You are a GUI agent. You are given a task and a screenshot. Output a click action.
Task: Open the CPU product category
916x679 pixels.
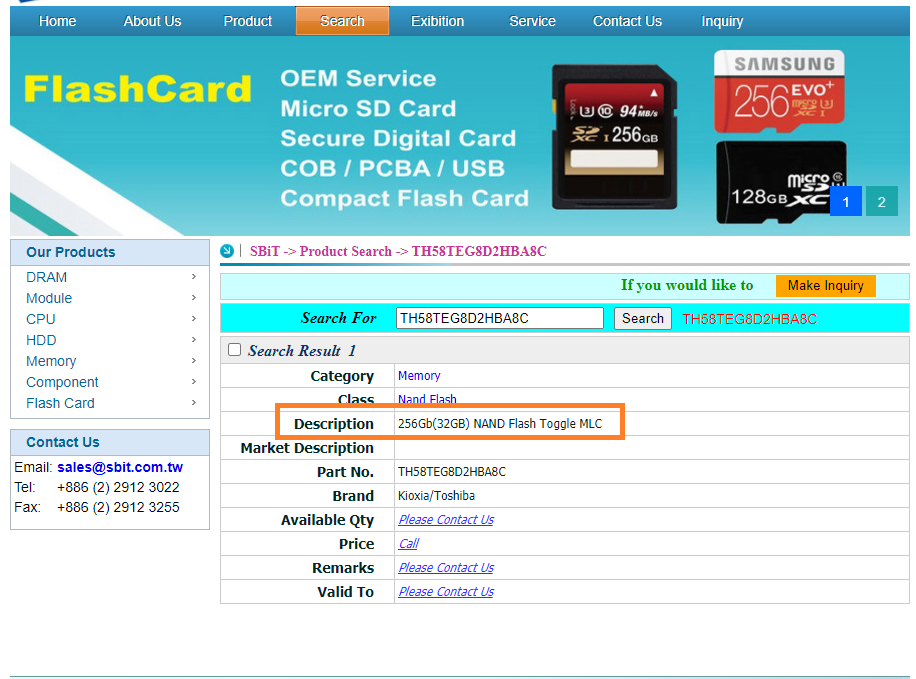[x=41, y=319]
